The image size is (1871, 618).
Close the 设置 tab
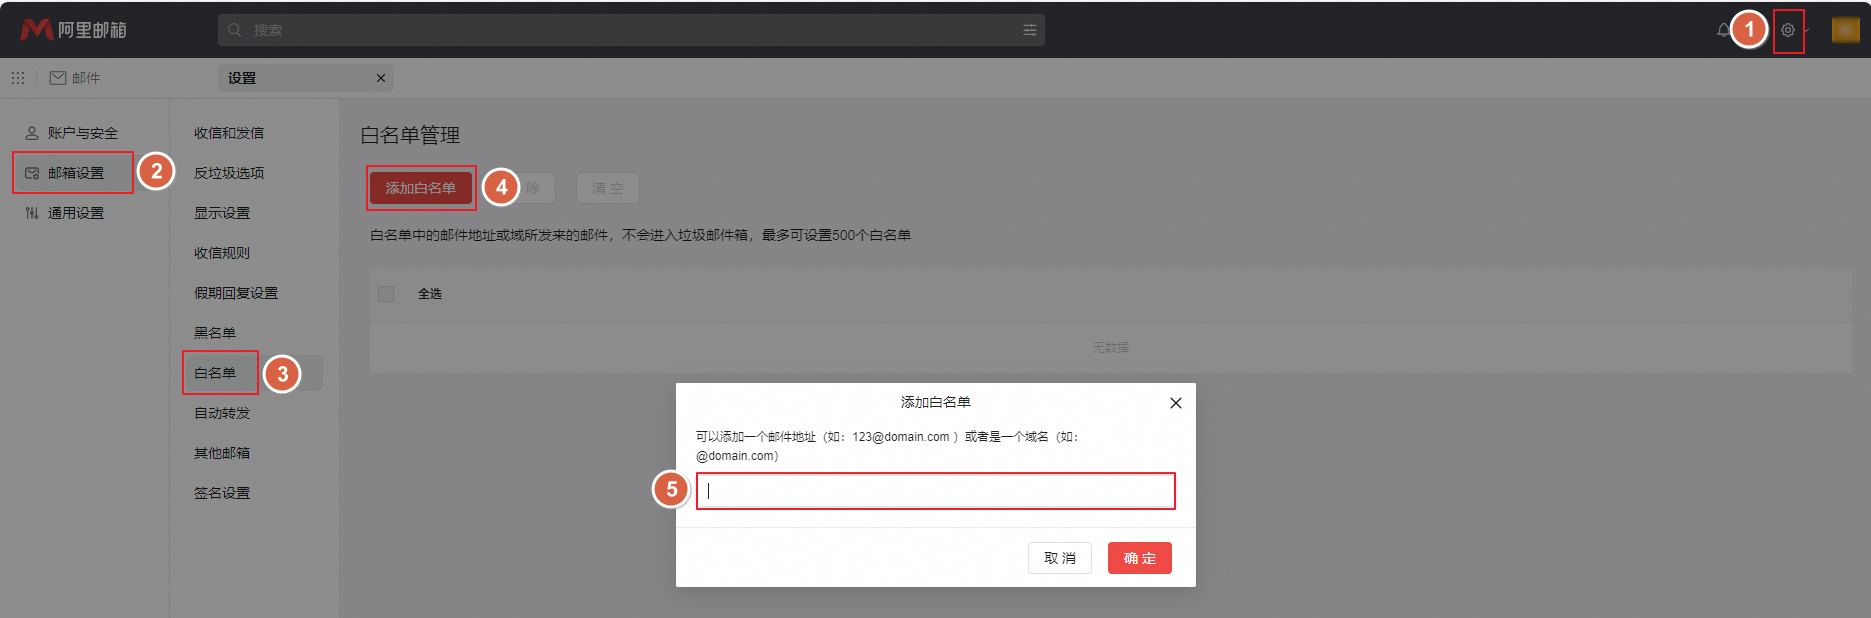tap(380, 78)
